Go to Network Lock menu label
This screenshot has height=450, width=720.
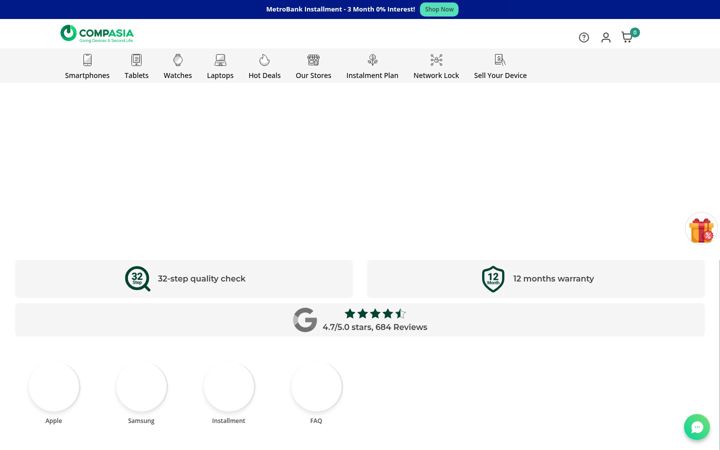[436, 75]
